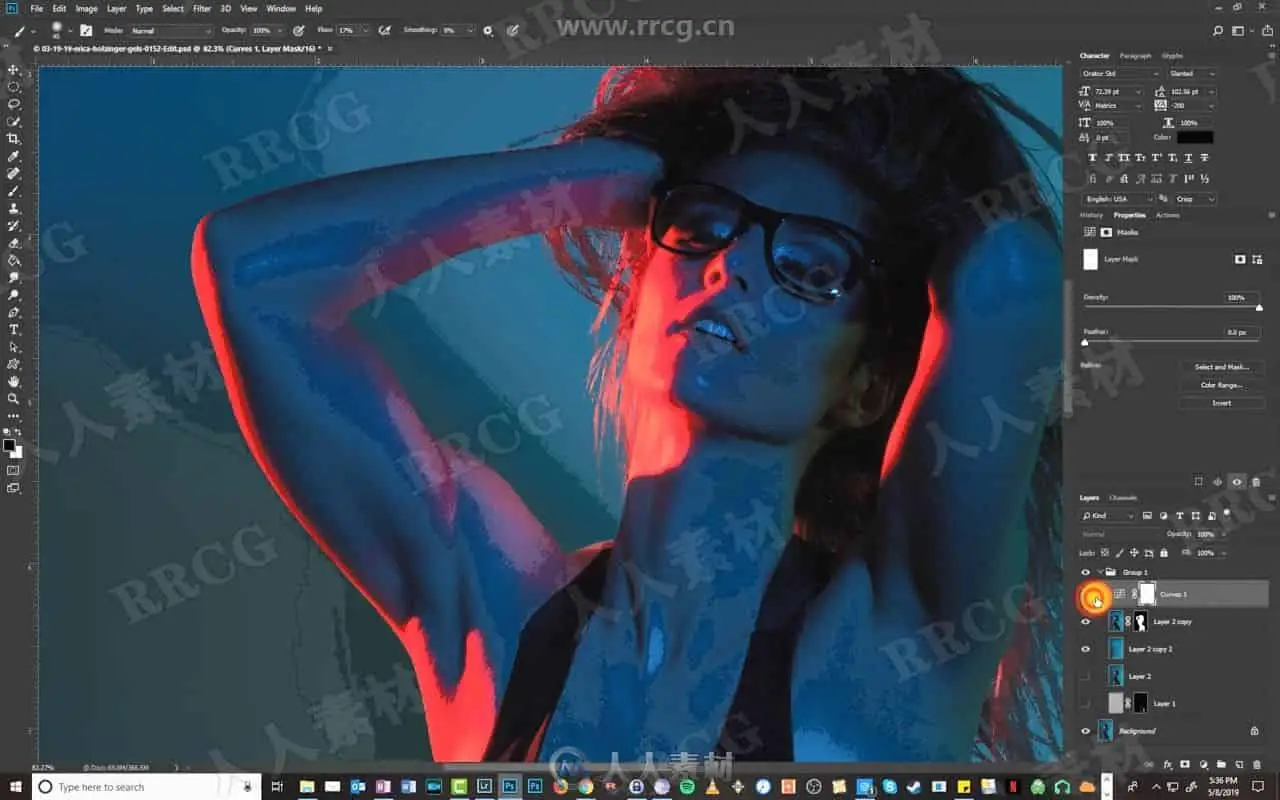Image resolution: width=1280 pixels, height=800 pixels.
Task: Open the brush settings panel icon
Action: pos(86,30)
